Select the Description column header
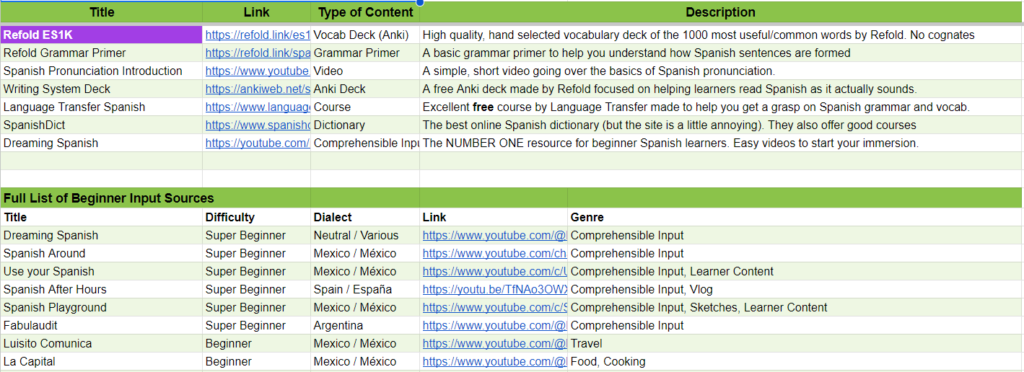Screen dimensions: 1024x372 click(721, 12)
